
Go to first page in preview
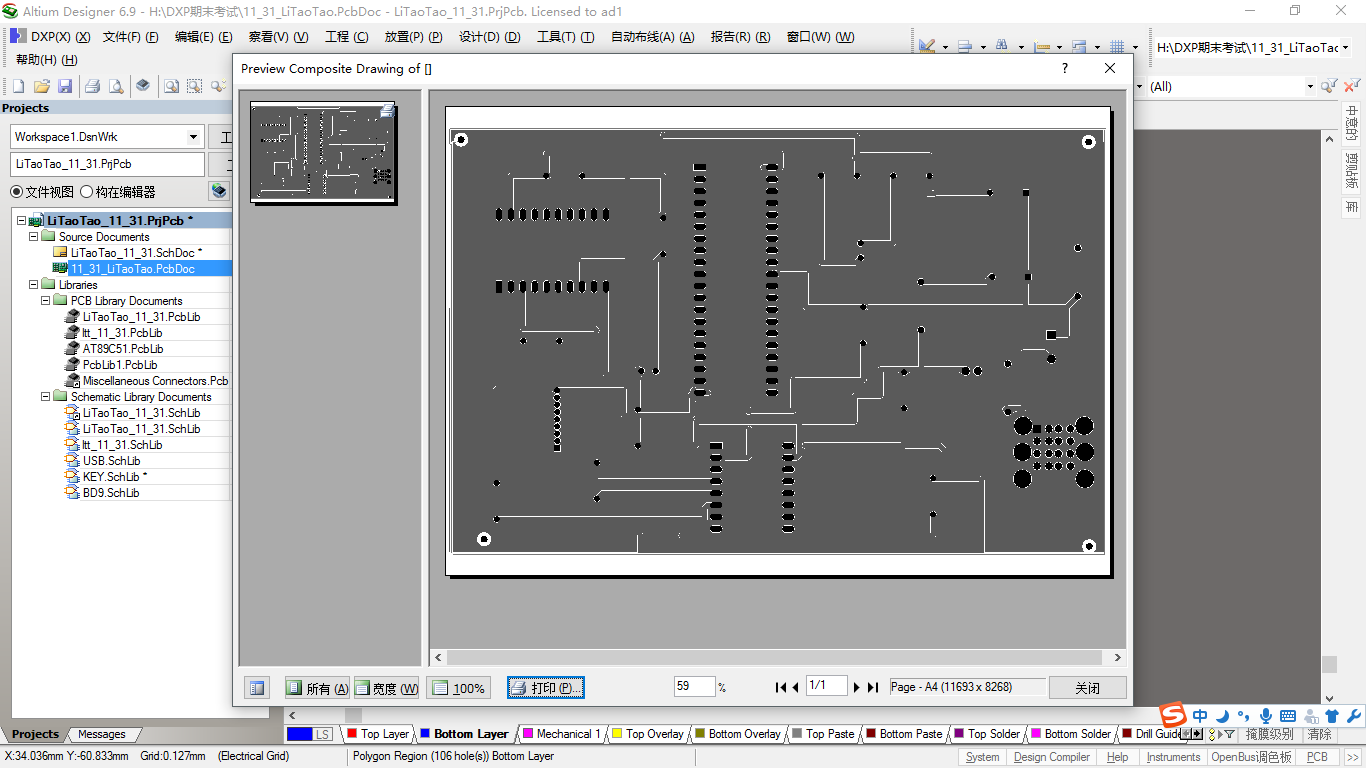coord(781,687)
